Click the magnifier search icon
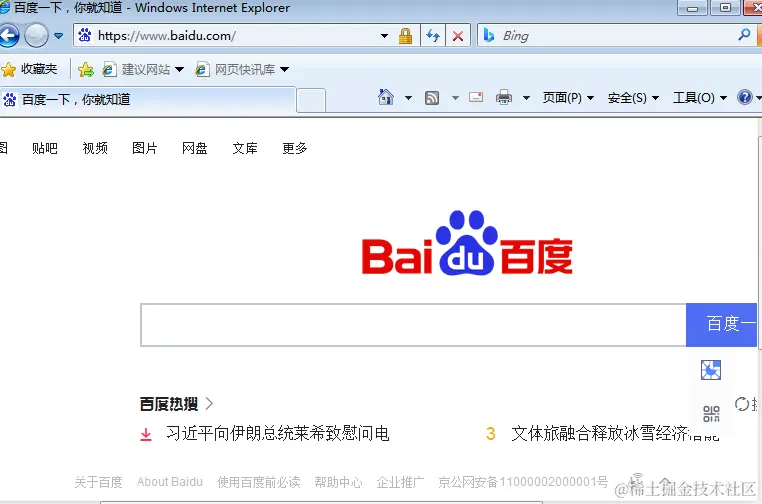The height and width of the screenshot is (504, 762). tap(745, 35)
